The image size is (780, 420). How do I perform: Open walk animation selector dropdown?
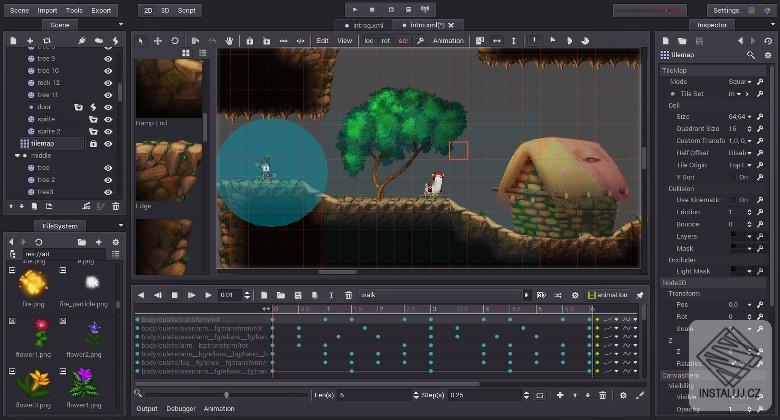coord(526,295)
